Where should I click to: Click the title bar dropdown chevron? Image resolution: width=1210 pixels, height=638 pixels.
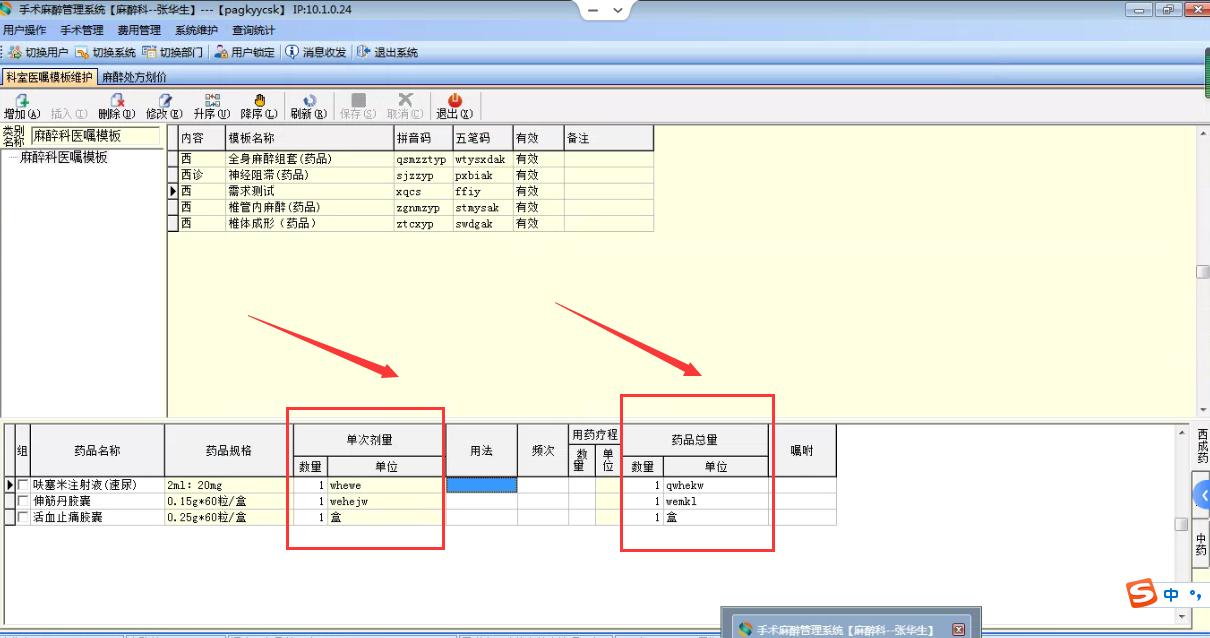[x=618, y=11]
